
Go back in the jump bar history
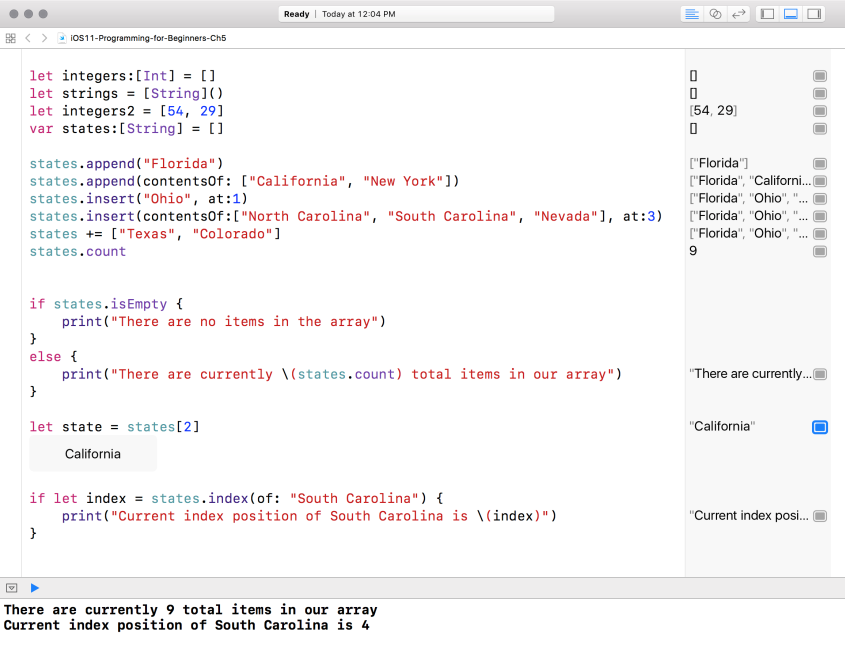tap(29, 38)
